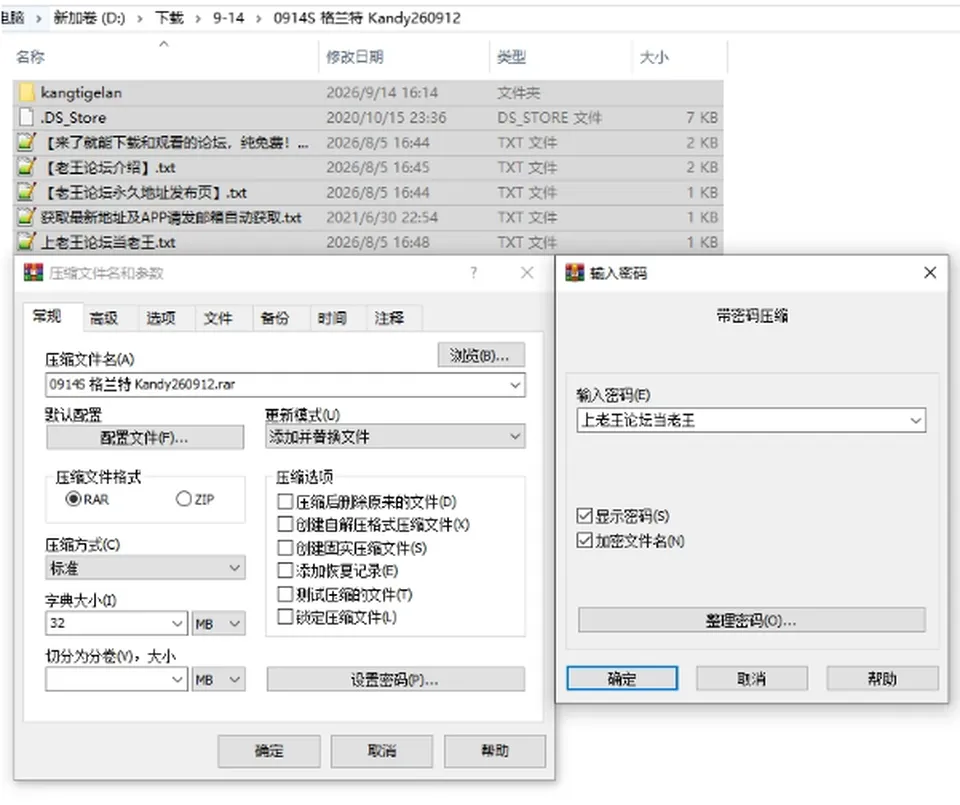Select the kangtigelan folder name

click(81, 92)
